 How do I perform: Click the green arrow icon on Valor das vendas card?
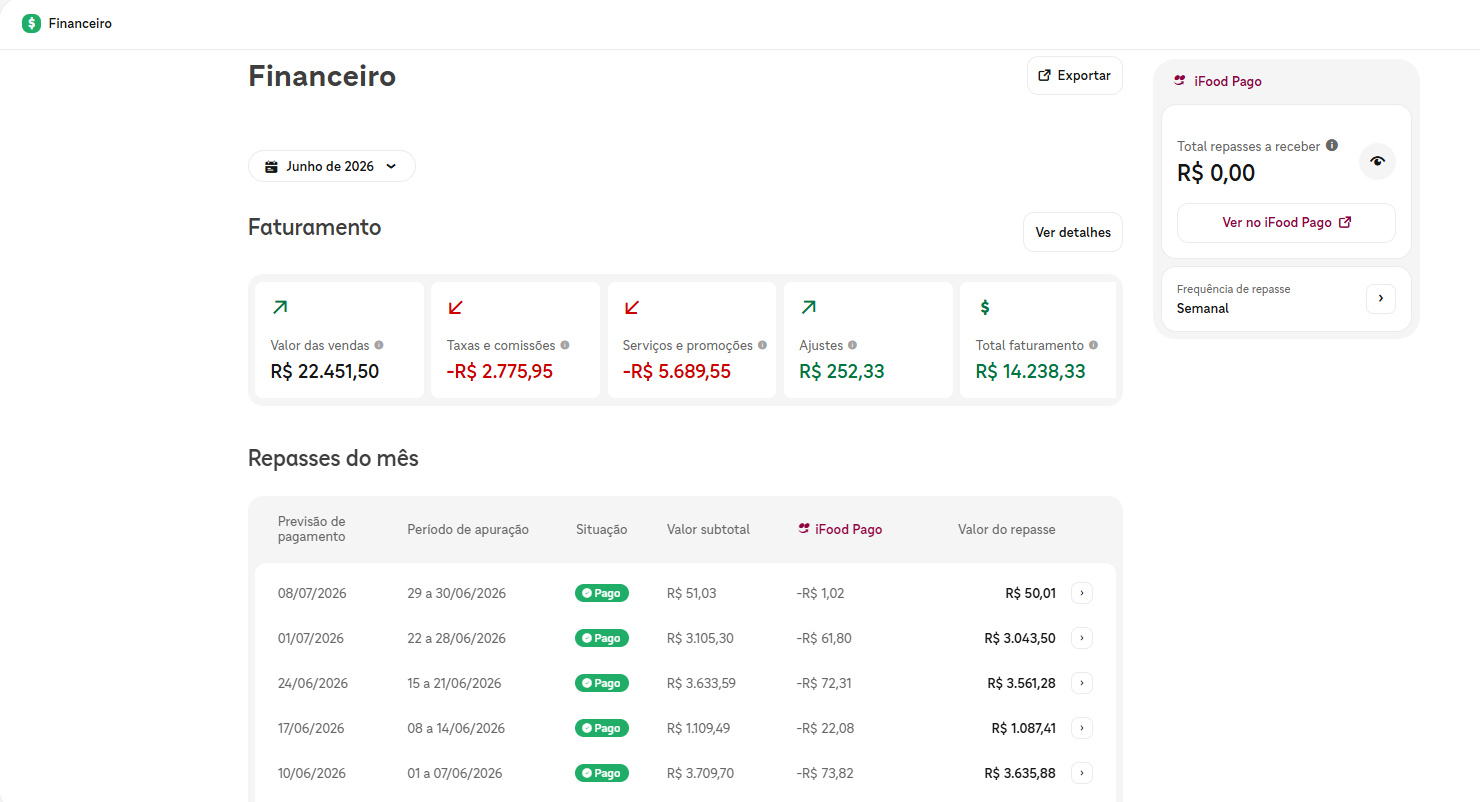(x=280, y=307)
